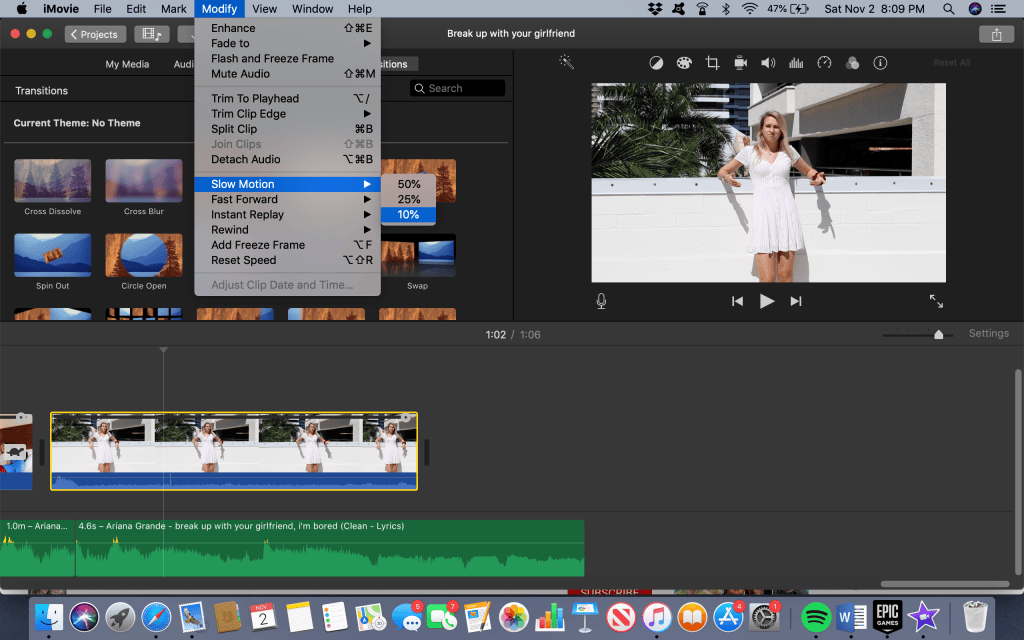Go back to Projects
This screenshot has height=640, width=1024.
[95, 34]
